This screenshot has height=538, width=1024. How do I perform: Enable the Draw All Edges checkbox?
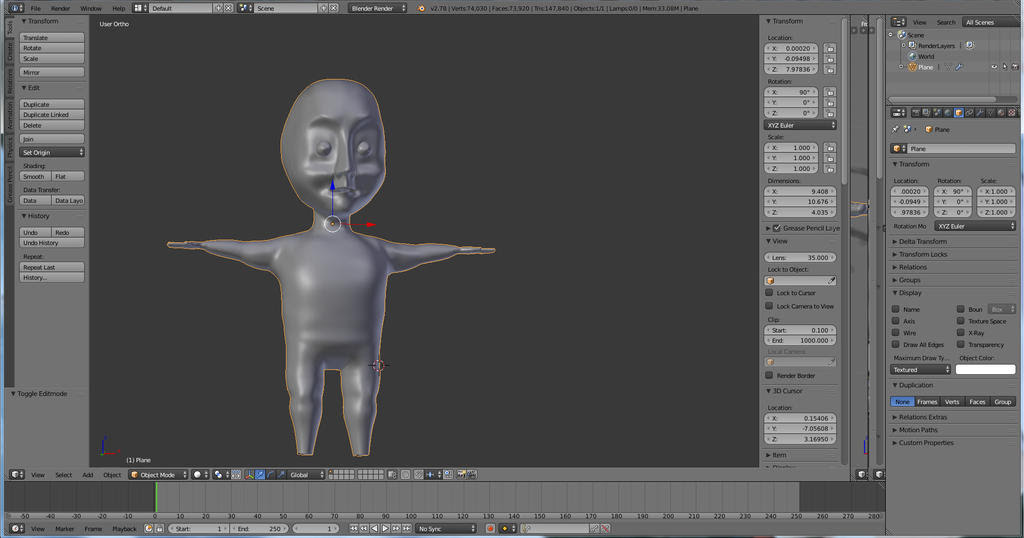tap(896, 344)
